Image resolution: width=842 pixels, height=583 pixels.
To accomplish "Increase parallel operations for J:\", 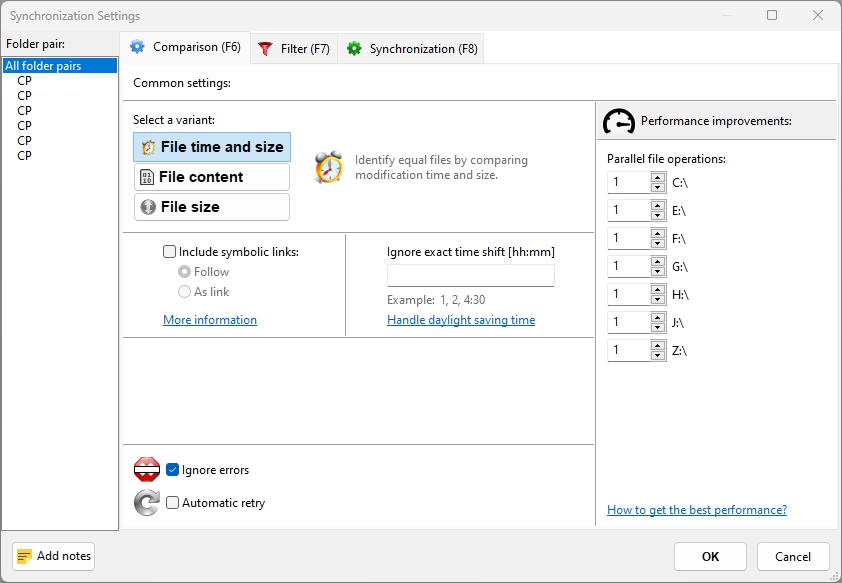I will coord(658,317).
